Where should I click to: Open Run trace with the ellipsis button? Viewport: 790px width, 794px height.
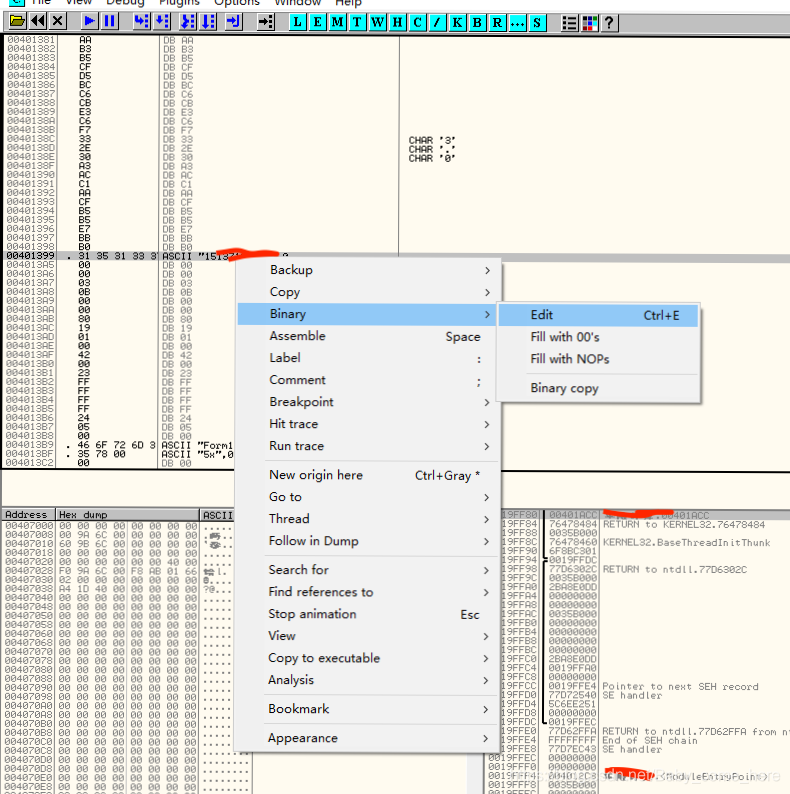517,22
